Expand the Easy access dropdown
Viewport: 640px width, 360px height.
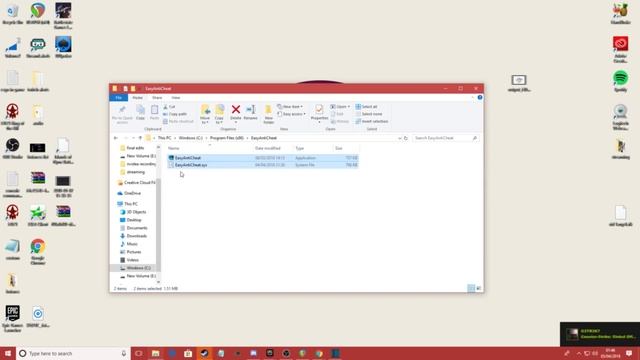tap(291, 114)
